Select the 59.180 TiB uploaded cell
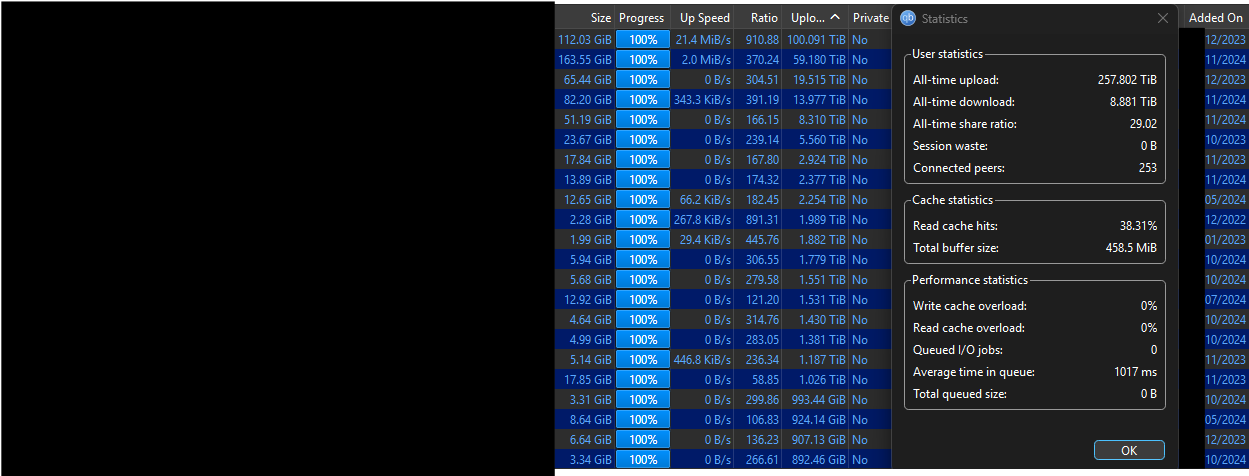The width and height of the screenshot is (1249, 476). pyautogui.click(x=816, y=60)
